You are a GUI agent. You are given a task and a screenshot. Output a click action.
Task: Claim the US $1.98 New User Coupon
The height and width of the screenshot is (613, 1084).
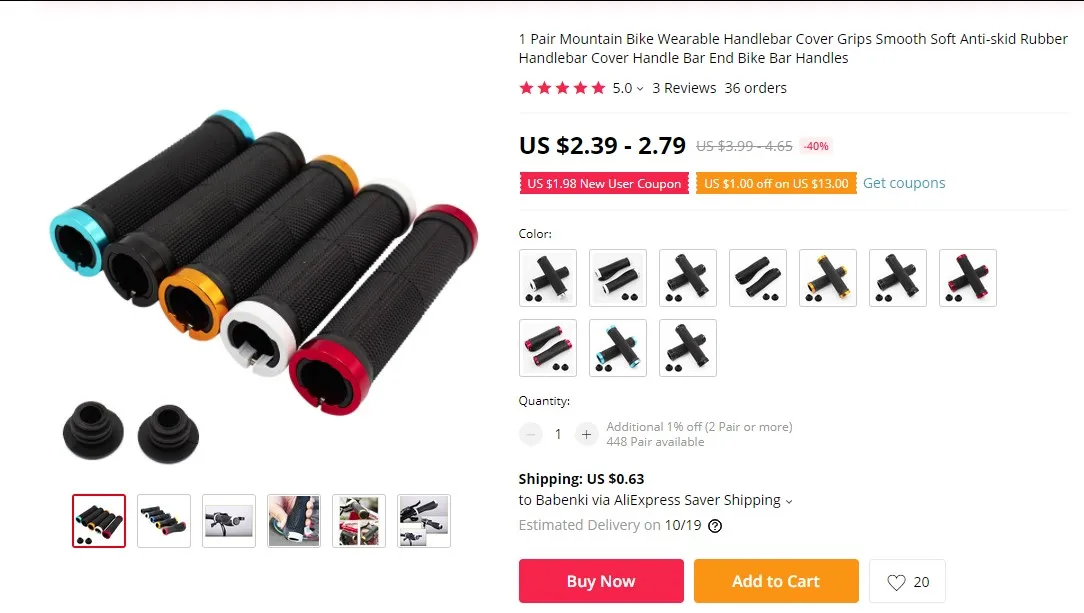click(x=604, y=183)
